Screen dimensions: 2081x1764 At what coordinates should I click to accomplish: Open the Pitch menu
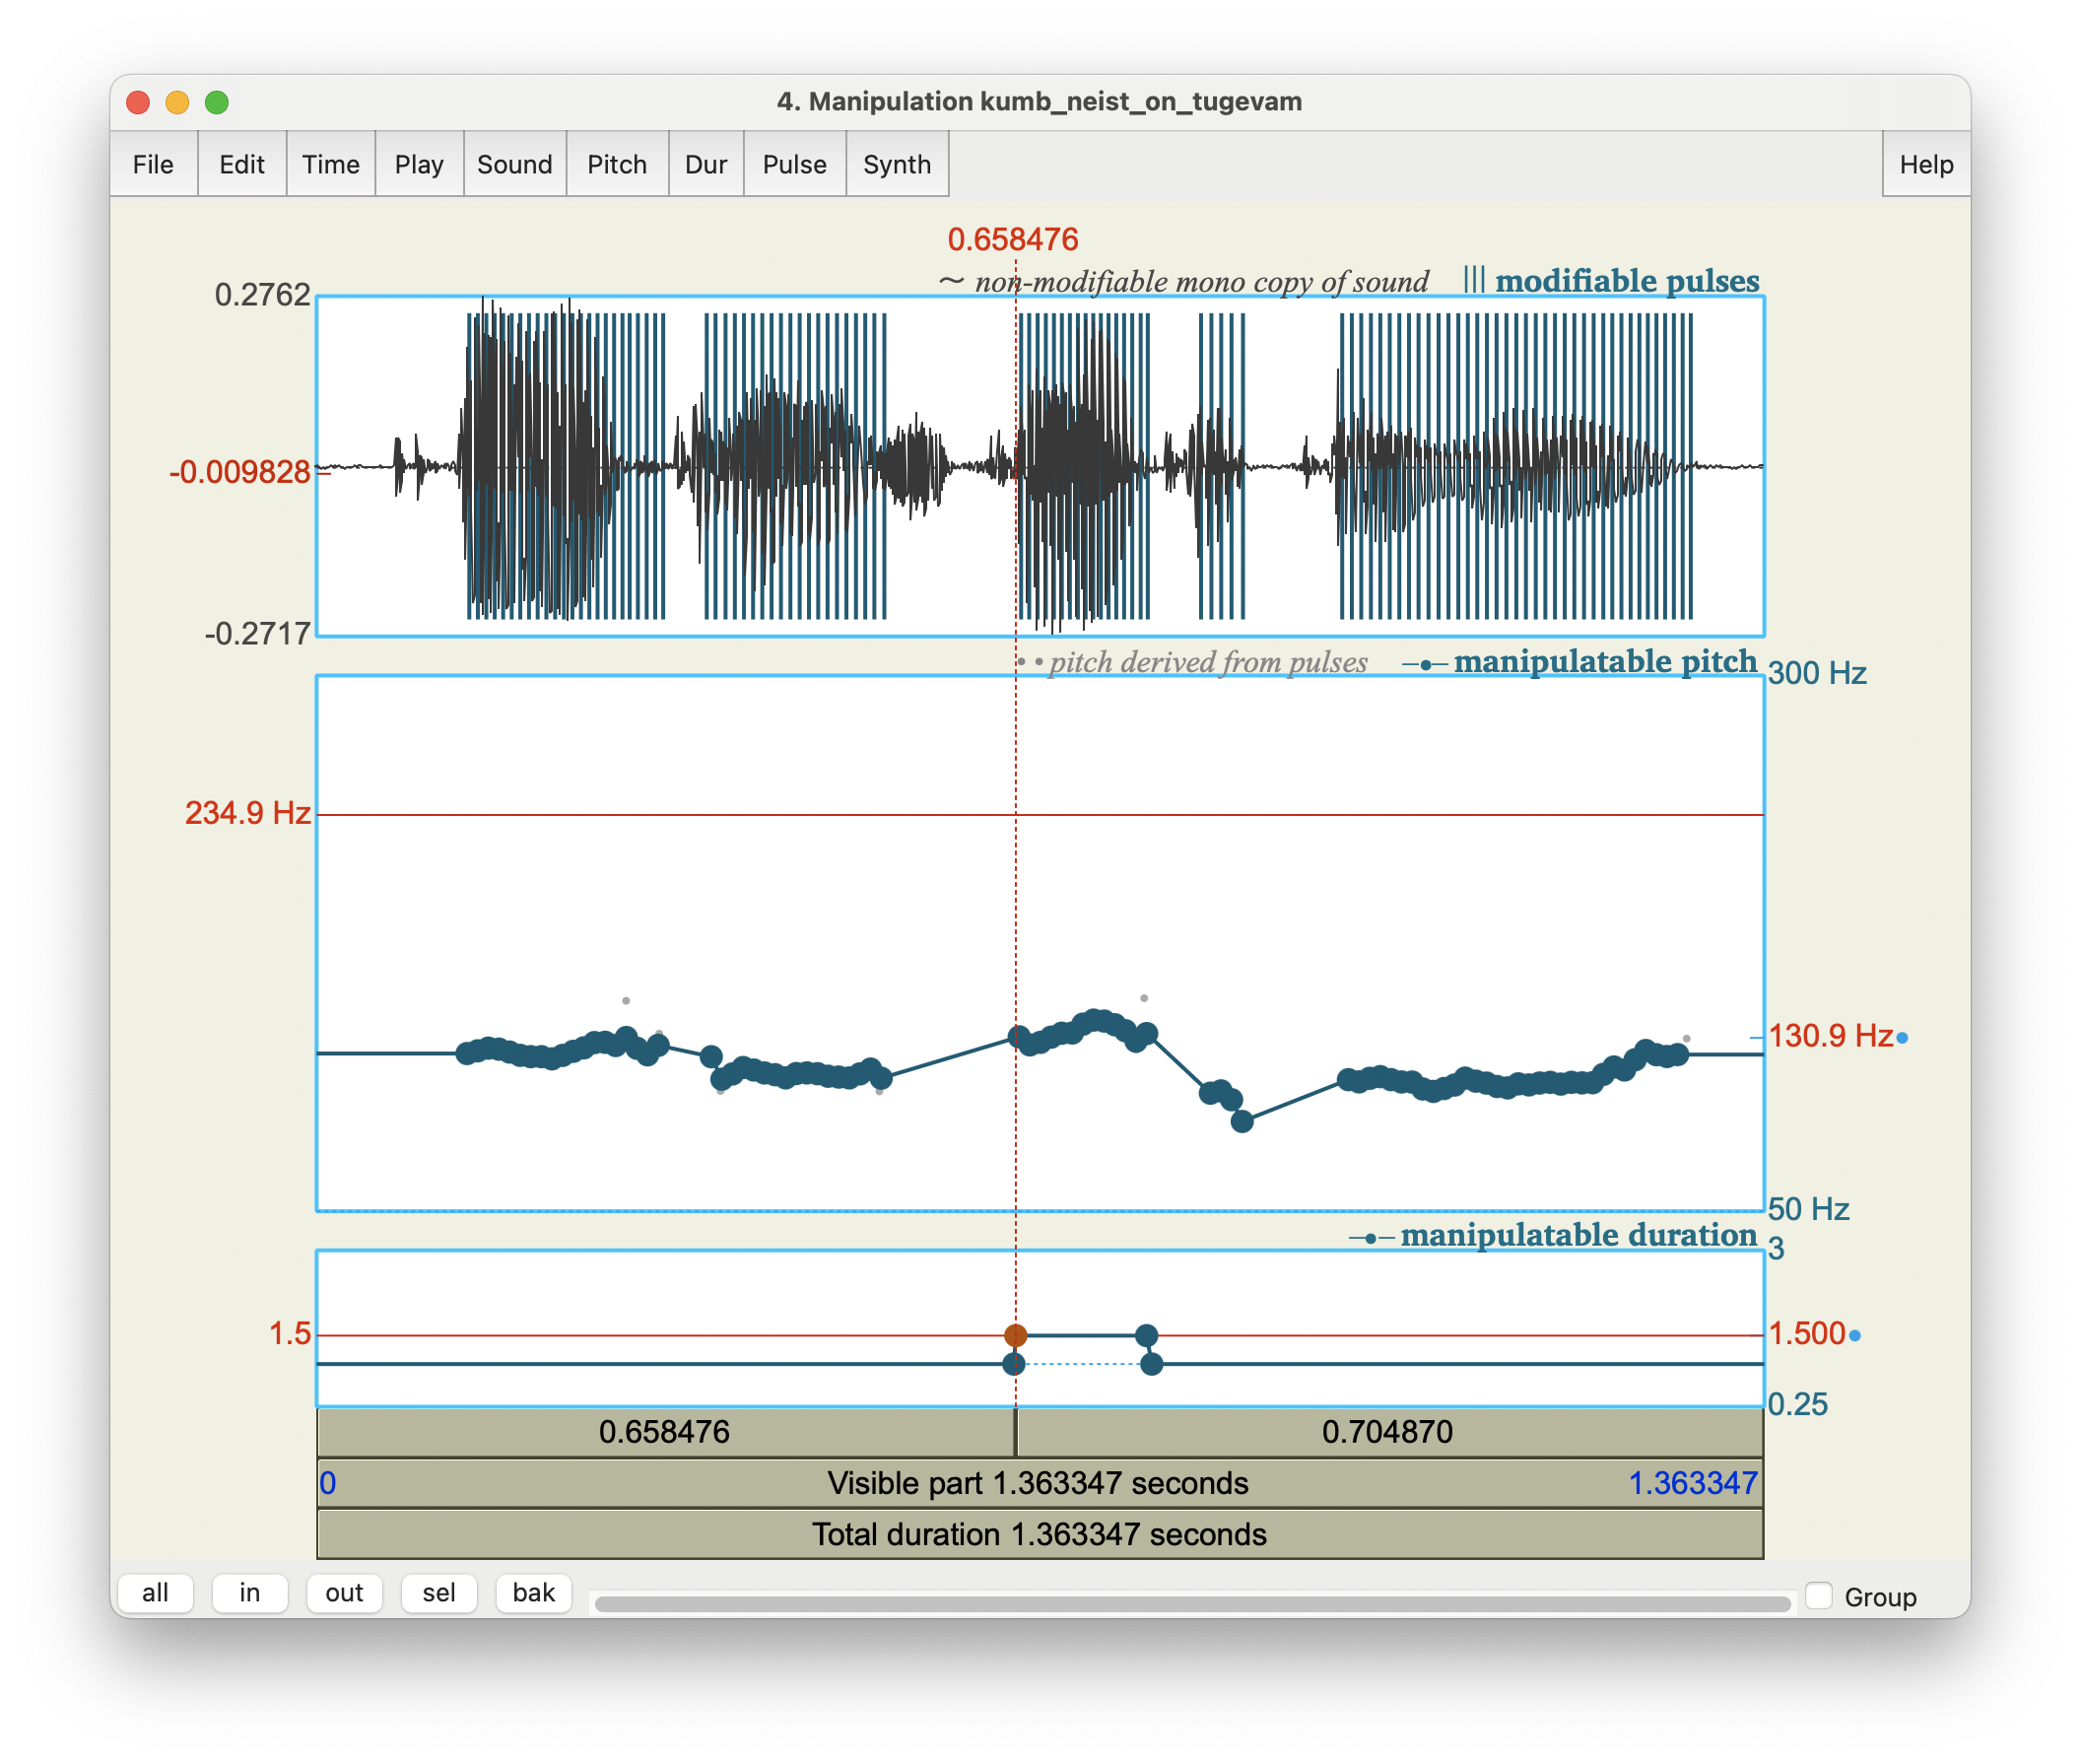click(617, 164)
